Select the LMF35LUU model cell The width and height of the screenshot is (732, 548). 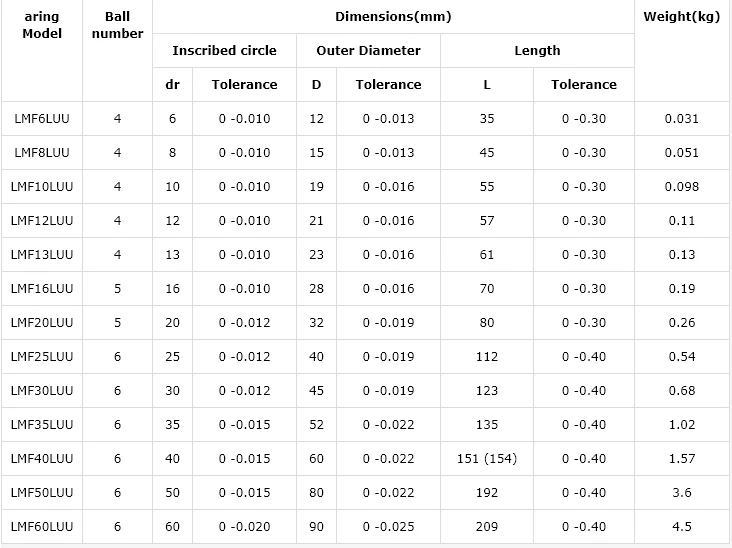[42, 425]
